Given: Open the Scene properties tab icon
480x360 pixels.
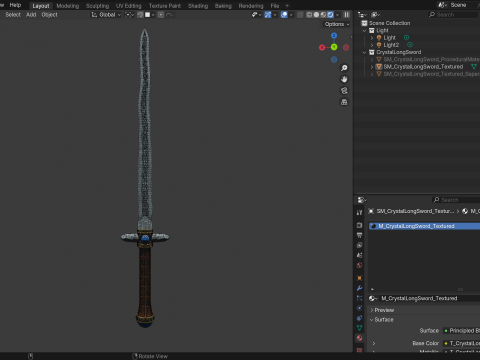Looking at the screenshot, I should [x=359, y=255].
